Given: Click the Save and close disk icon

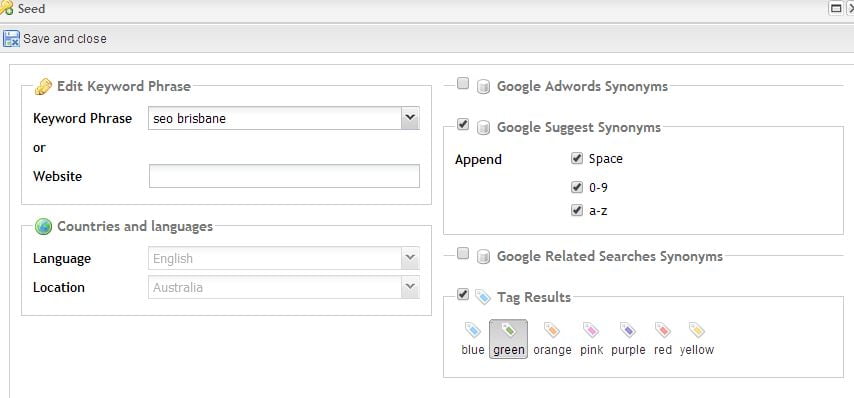Looking at the screenshot, I should [11, 39].
